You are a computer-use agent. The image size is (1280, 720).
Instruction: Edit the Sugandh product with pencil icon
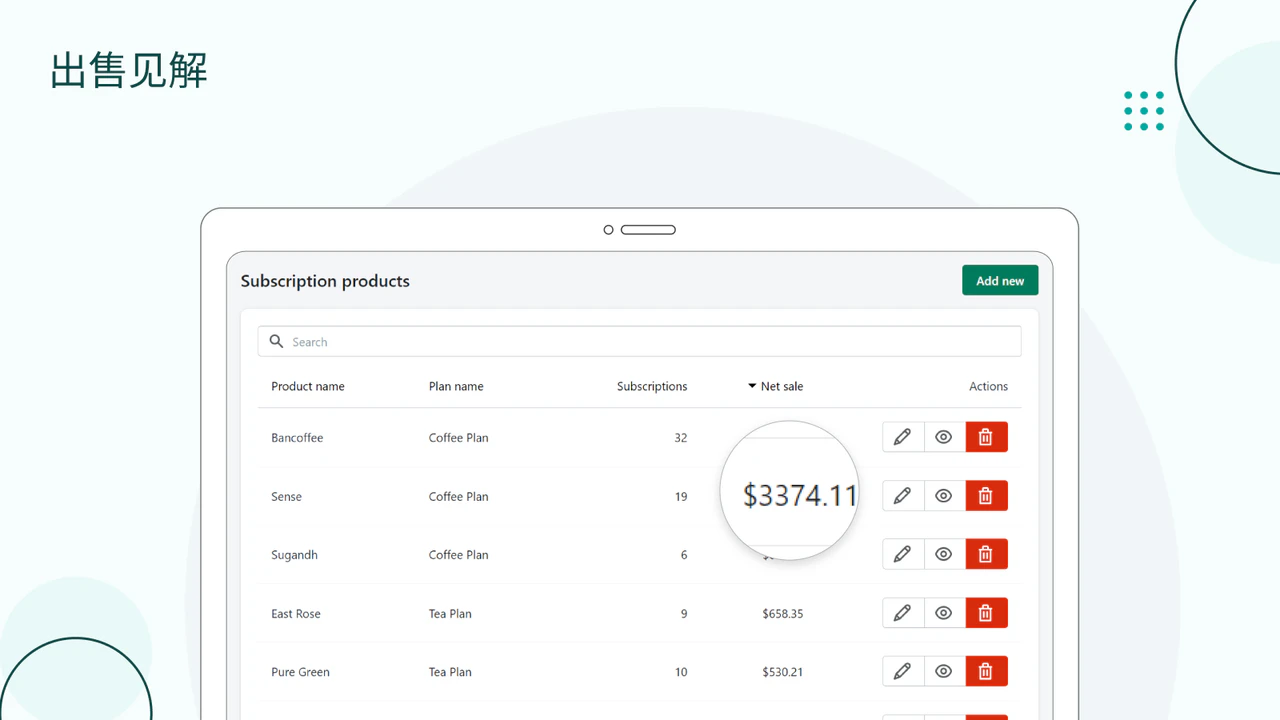(903, 554)
